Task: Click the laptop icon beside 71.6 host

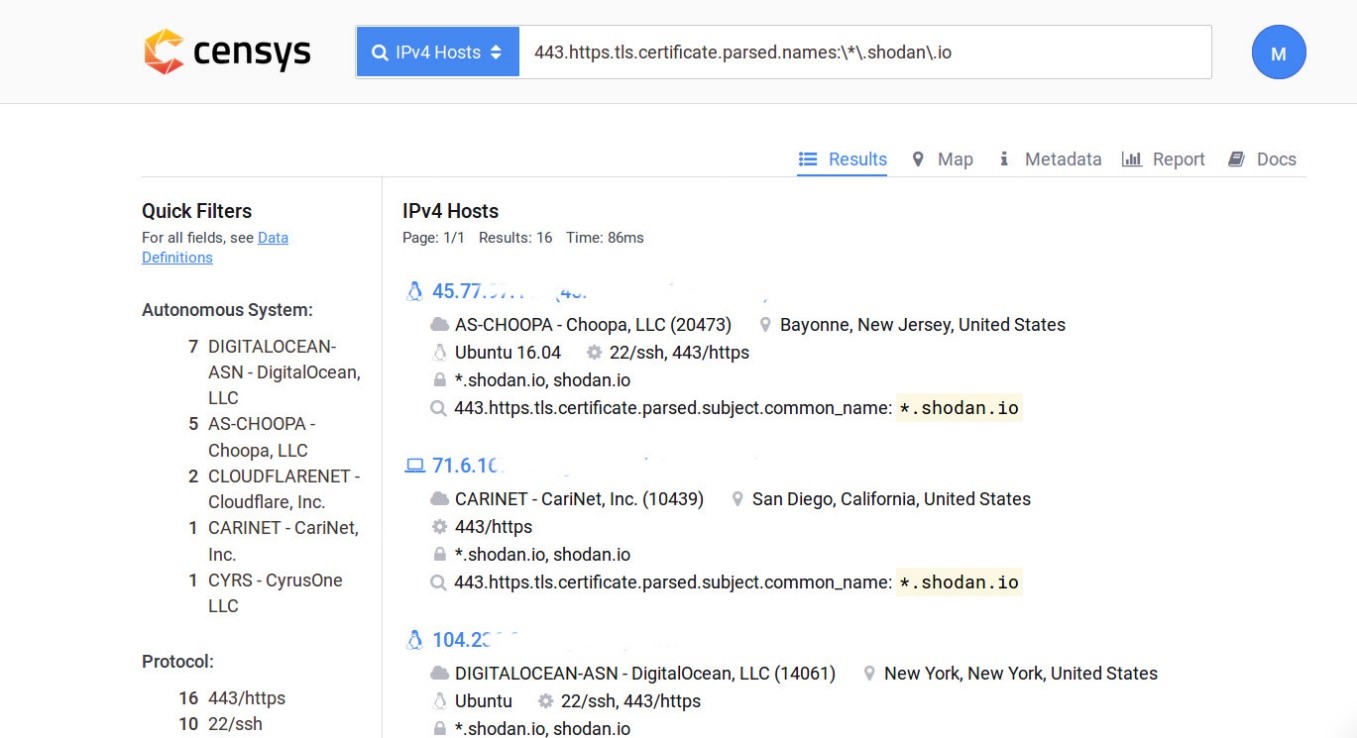Action: pyautogui.click(x=414, y=466)
